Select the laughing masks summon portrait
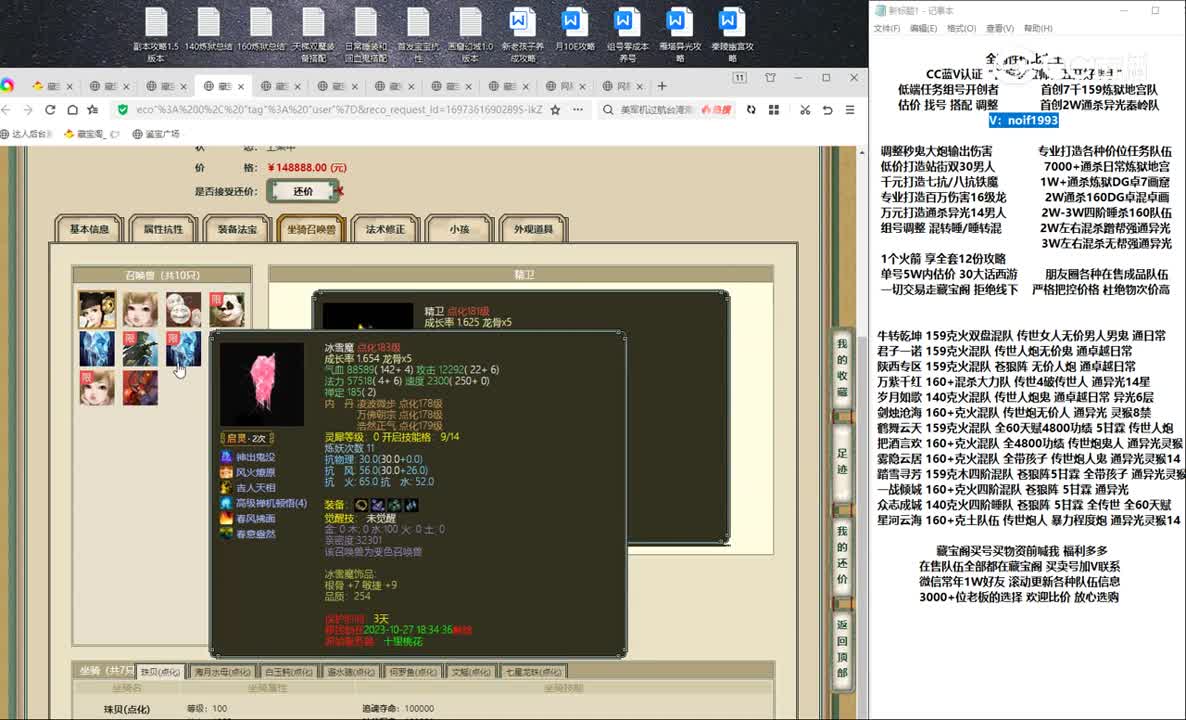The image size is (1186, 720). [x=184, y=309]
